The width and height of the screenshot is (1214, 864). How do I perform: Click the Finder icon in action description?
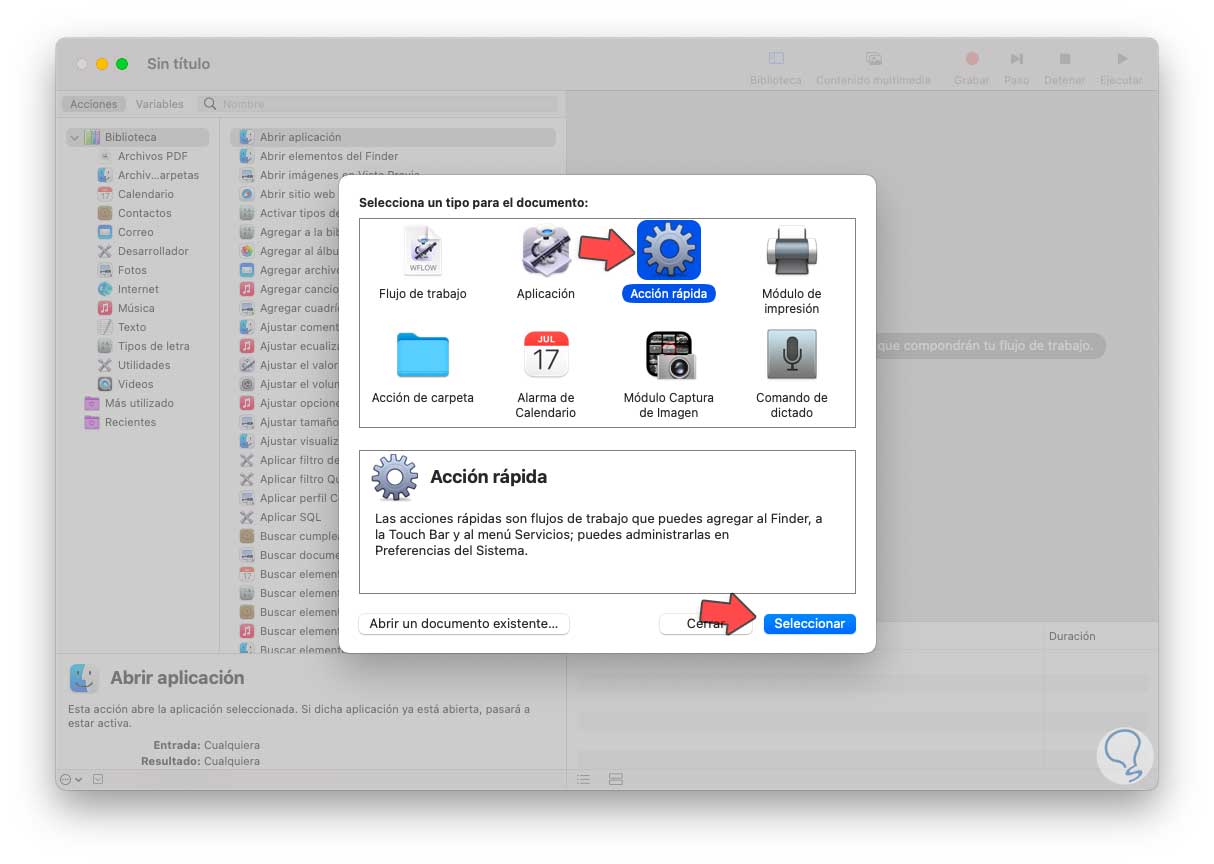[x=84, y=678]
